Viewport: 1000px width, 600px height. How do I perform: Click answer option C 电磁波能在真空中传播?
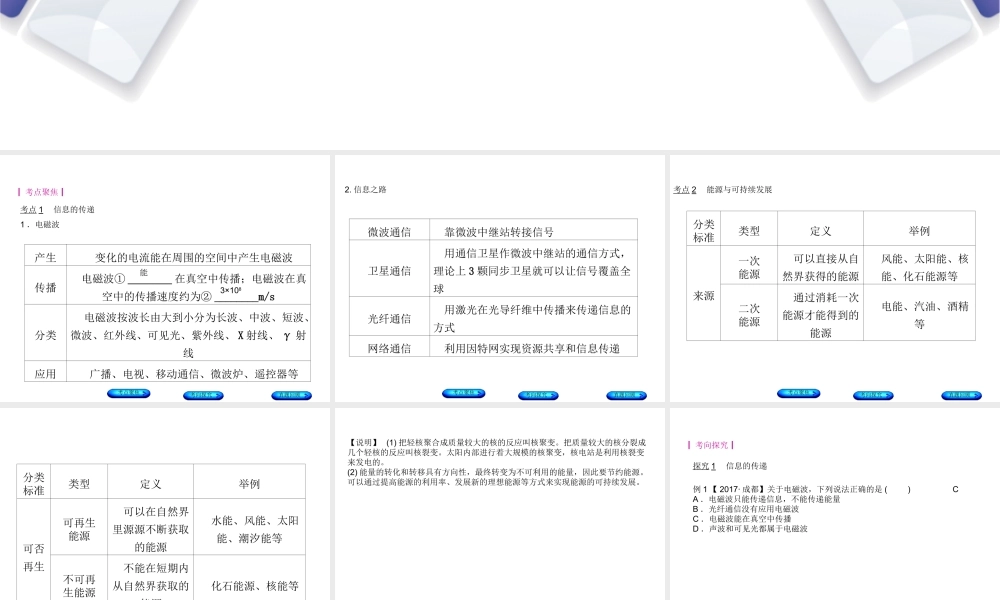tap(742, 518)
